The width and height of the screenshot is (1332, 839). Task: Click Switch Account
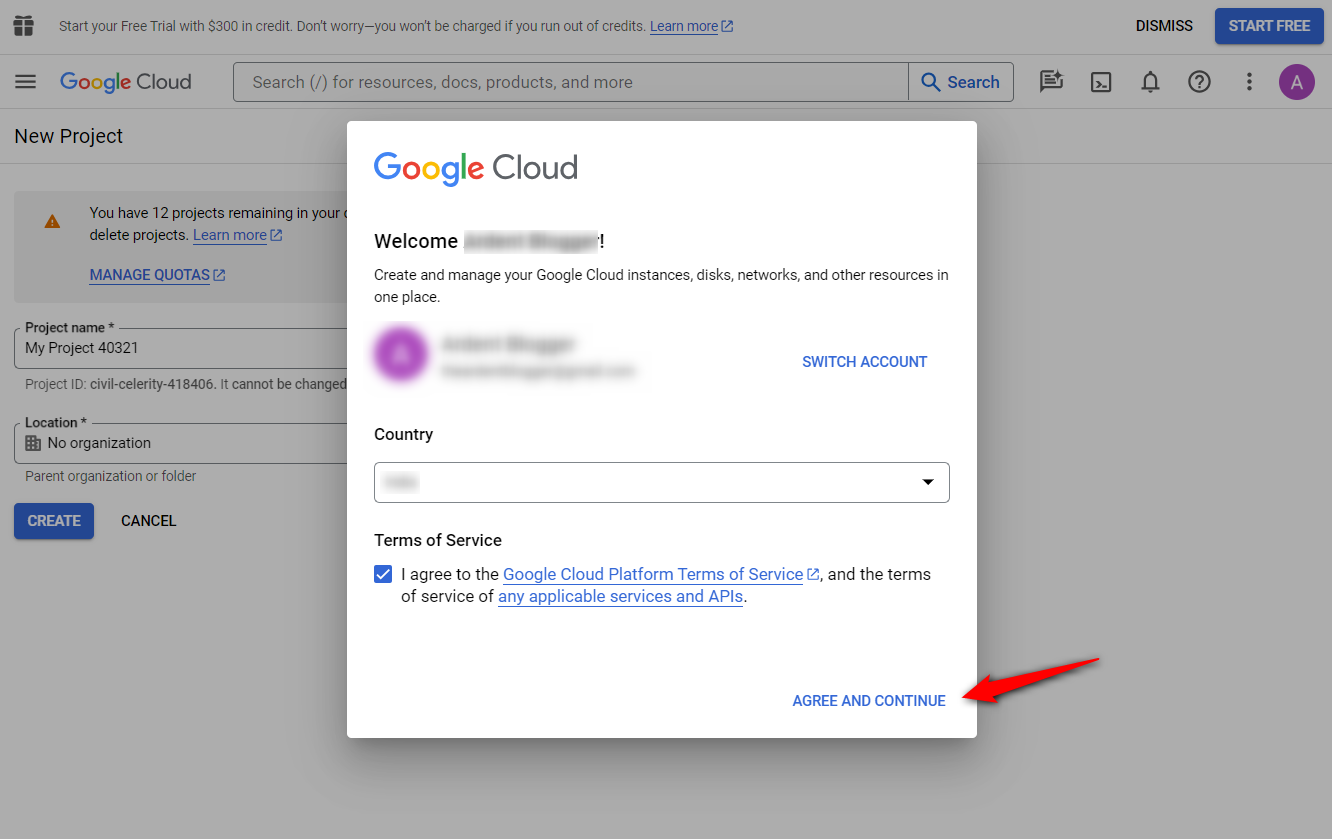click(865, 362)
